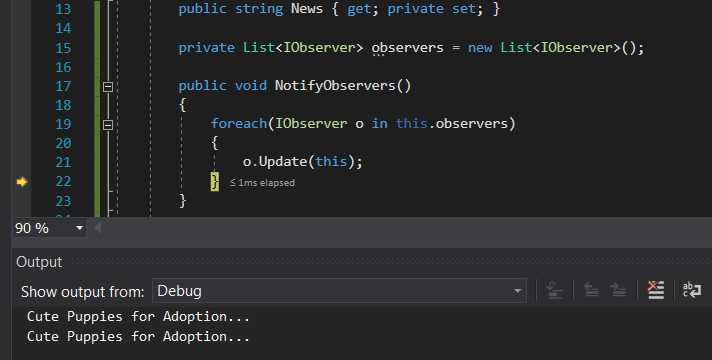Viewport: 712px width, 360px height.
Task: Click the highlighted closing brace on line 22
Action: pos(214,182)
